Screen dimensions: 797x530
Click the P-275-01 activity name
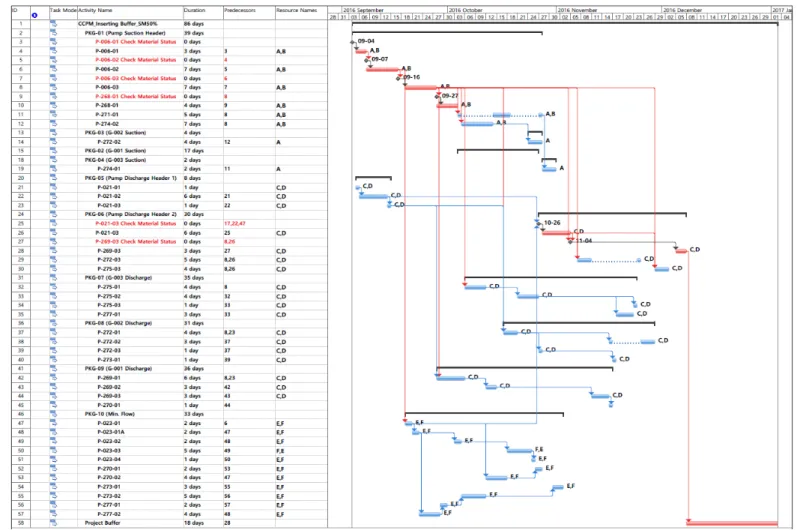109,287
